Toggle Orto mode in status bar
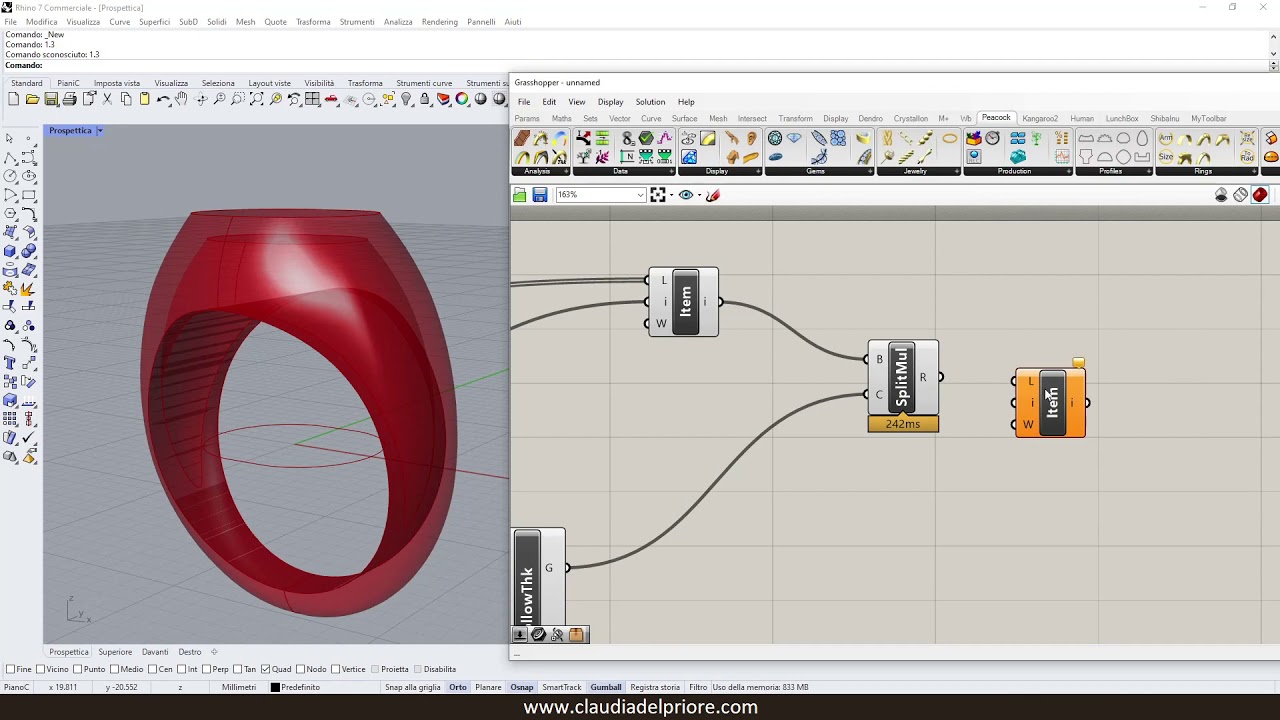 click(x=457, y=687)
